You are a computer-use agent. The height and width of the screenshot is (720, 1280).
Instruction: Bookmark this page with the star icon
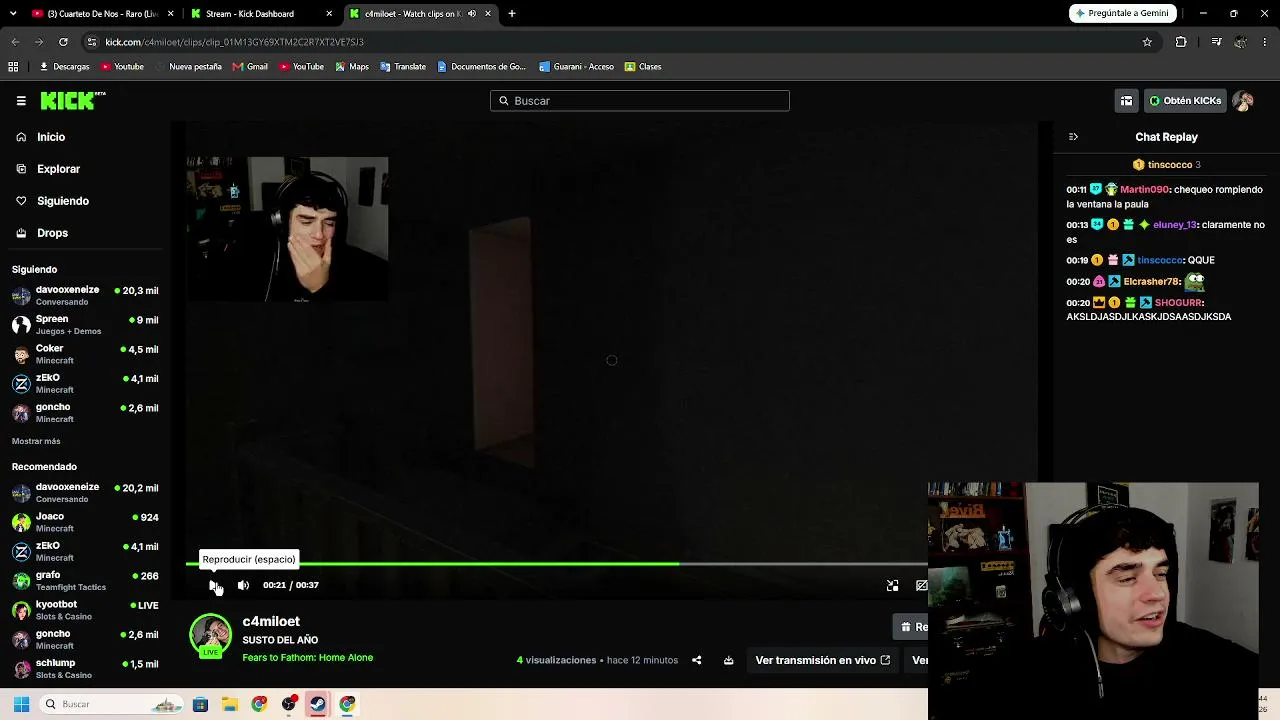(1147, 42)
